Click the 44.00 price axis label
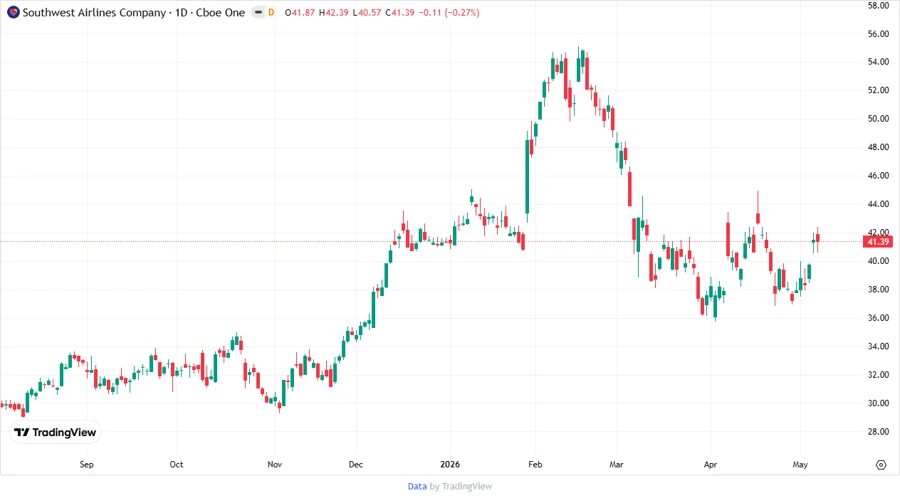This screenshot has width=900, height=498. pos(878,204)
